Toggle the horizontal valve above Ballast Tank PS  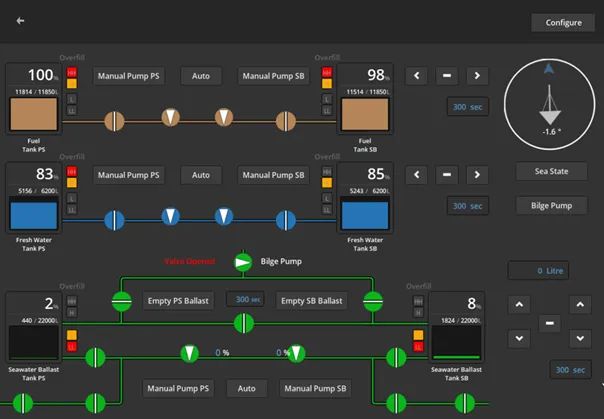pyautogui.click(x=122, y=302)
